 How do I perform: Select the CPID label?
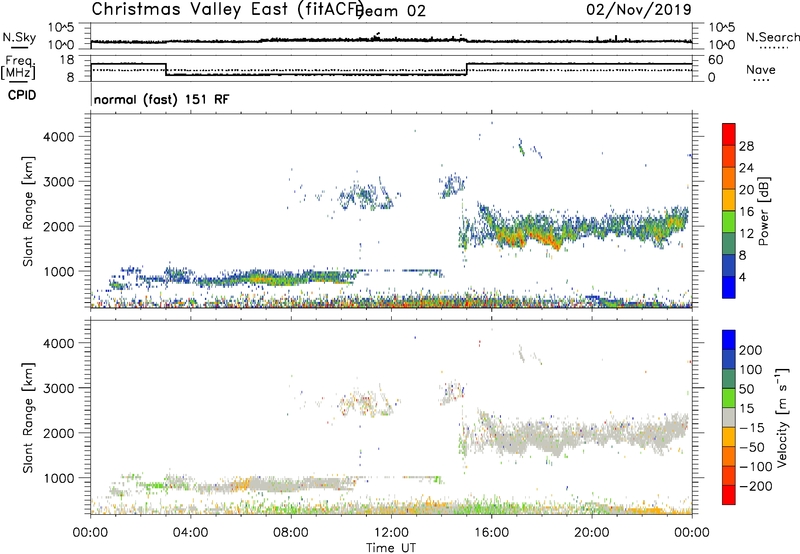pyautogui.click(x=22, y=95)
